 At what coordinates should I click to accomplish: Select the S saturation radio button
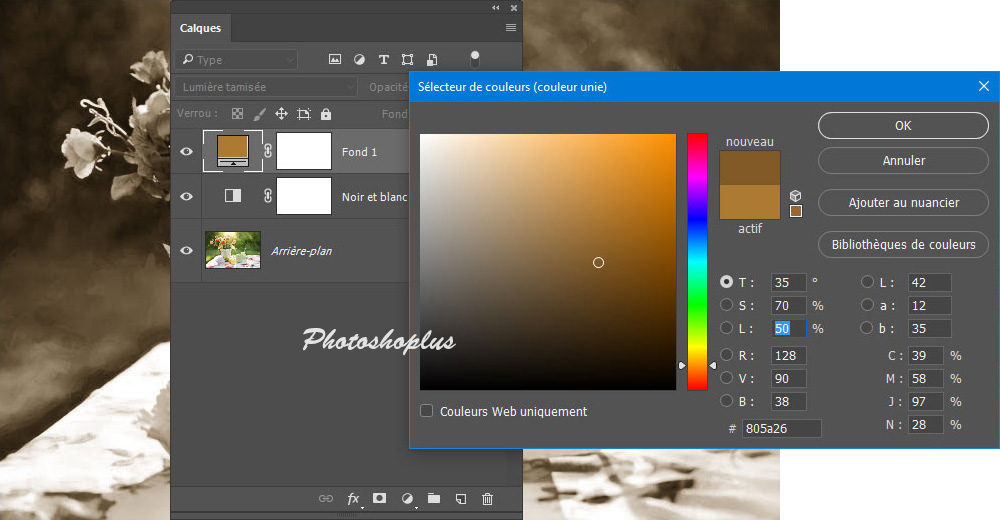pyautogui.click(x=727, y=305)
